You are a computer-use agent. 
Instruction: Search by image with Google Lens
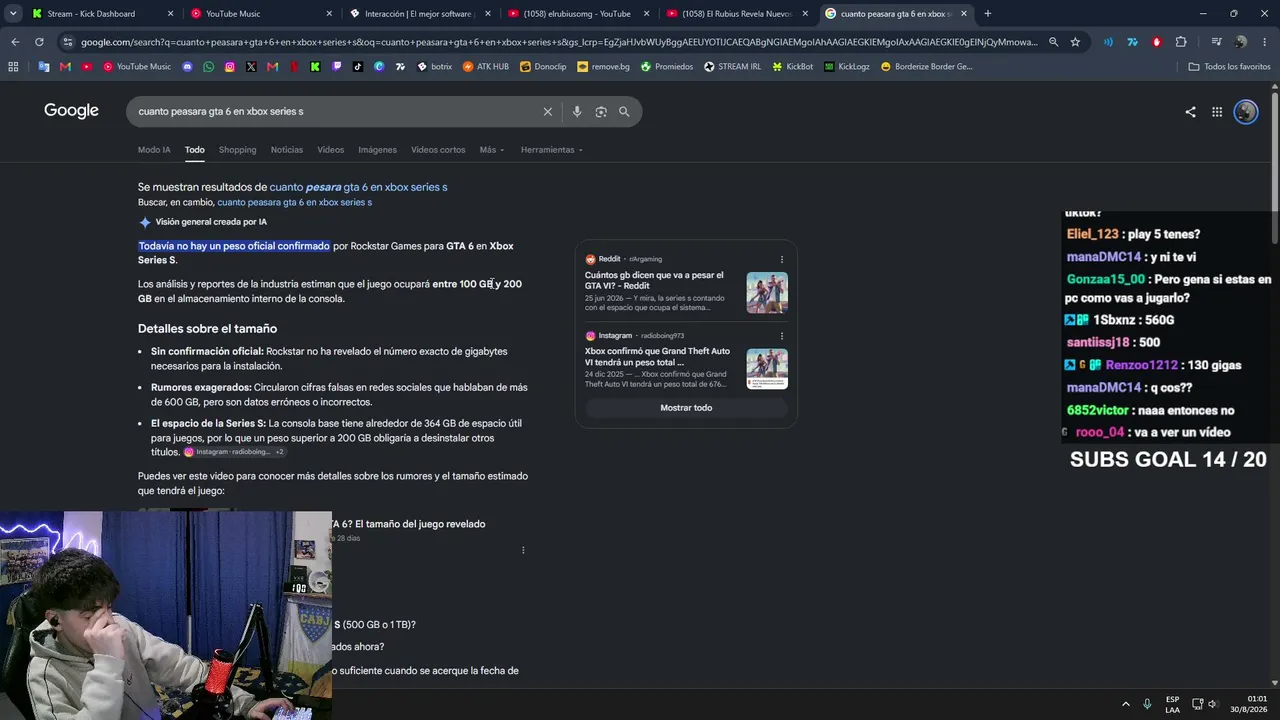601,112
